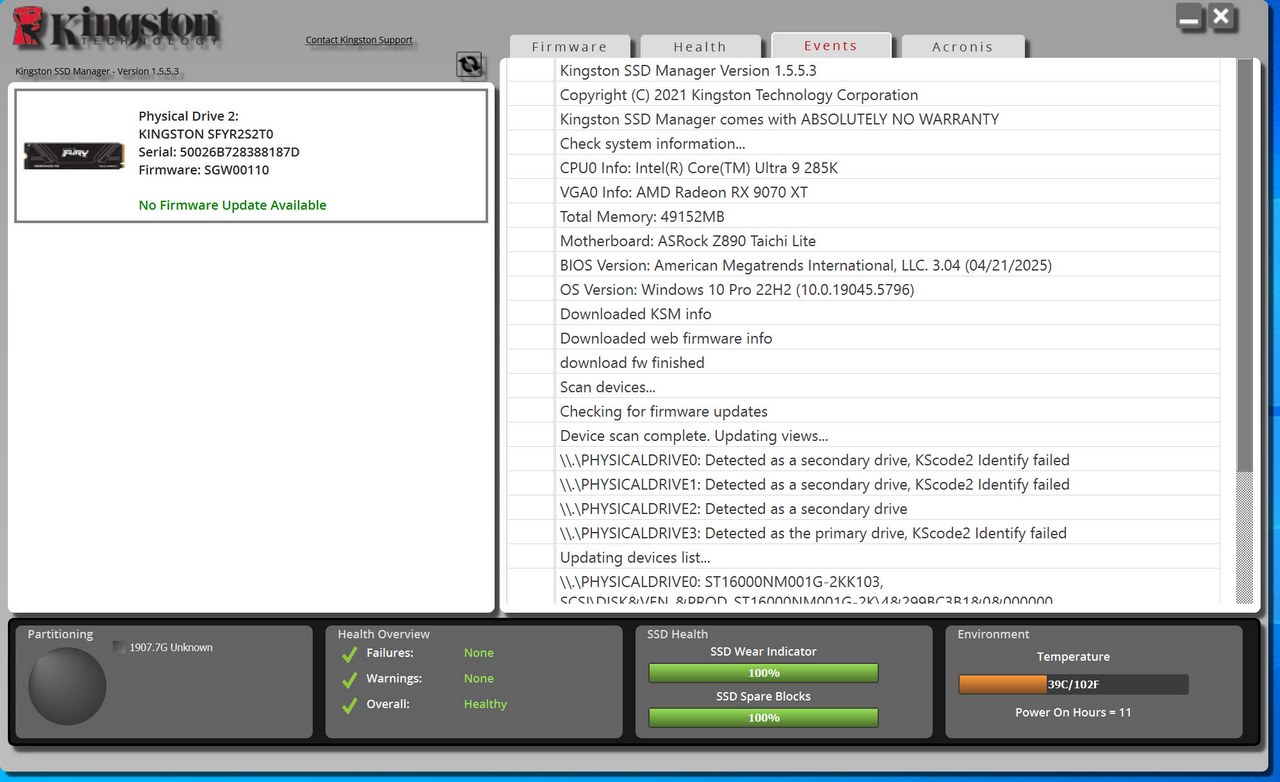Screen dimensions: 1280x782
Task: Click the Warnings green checkmark icon
Action: coord(349,680)
